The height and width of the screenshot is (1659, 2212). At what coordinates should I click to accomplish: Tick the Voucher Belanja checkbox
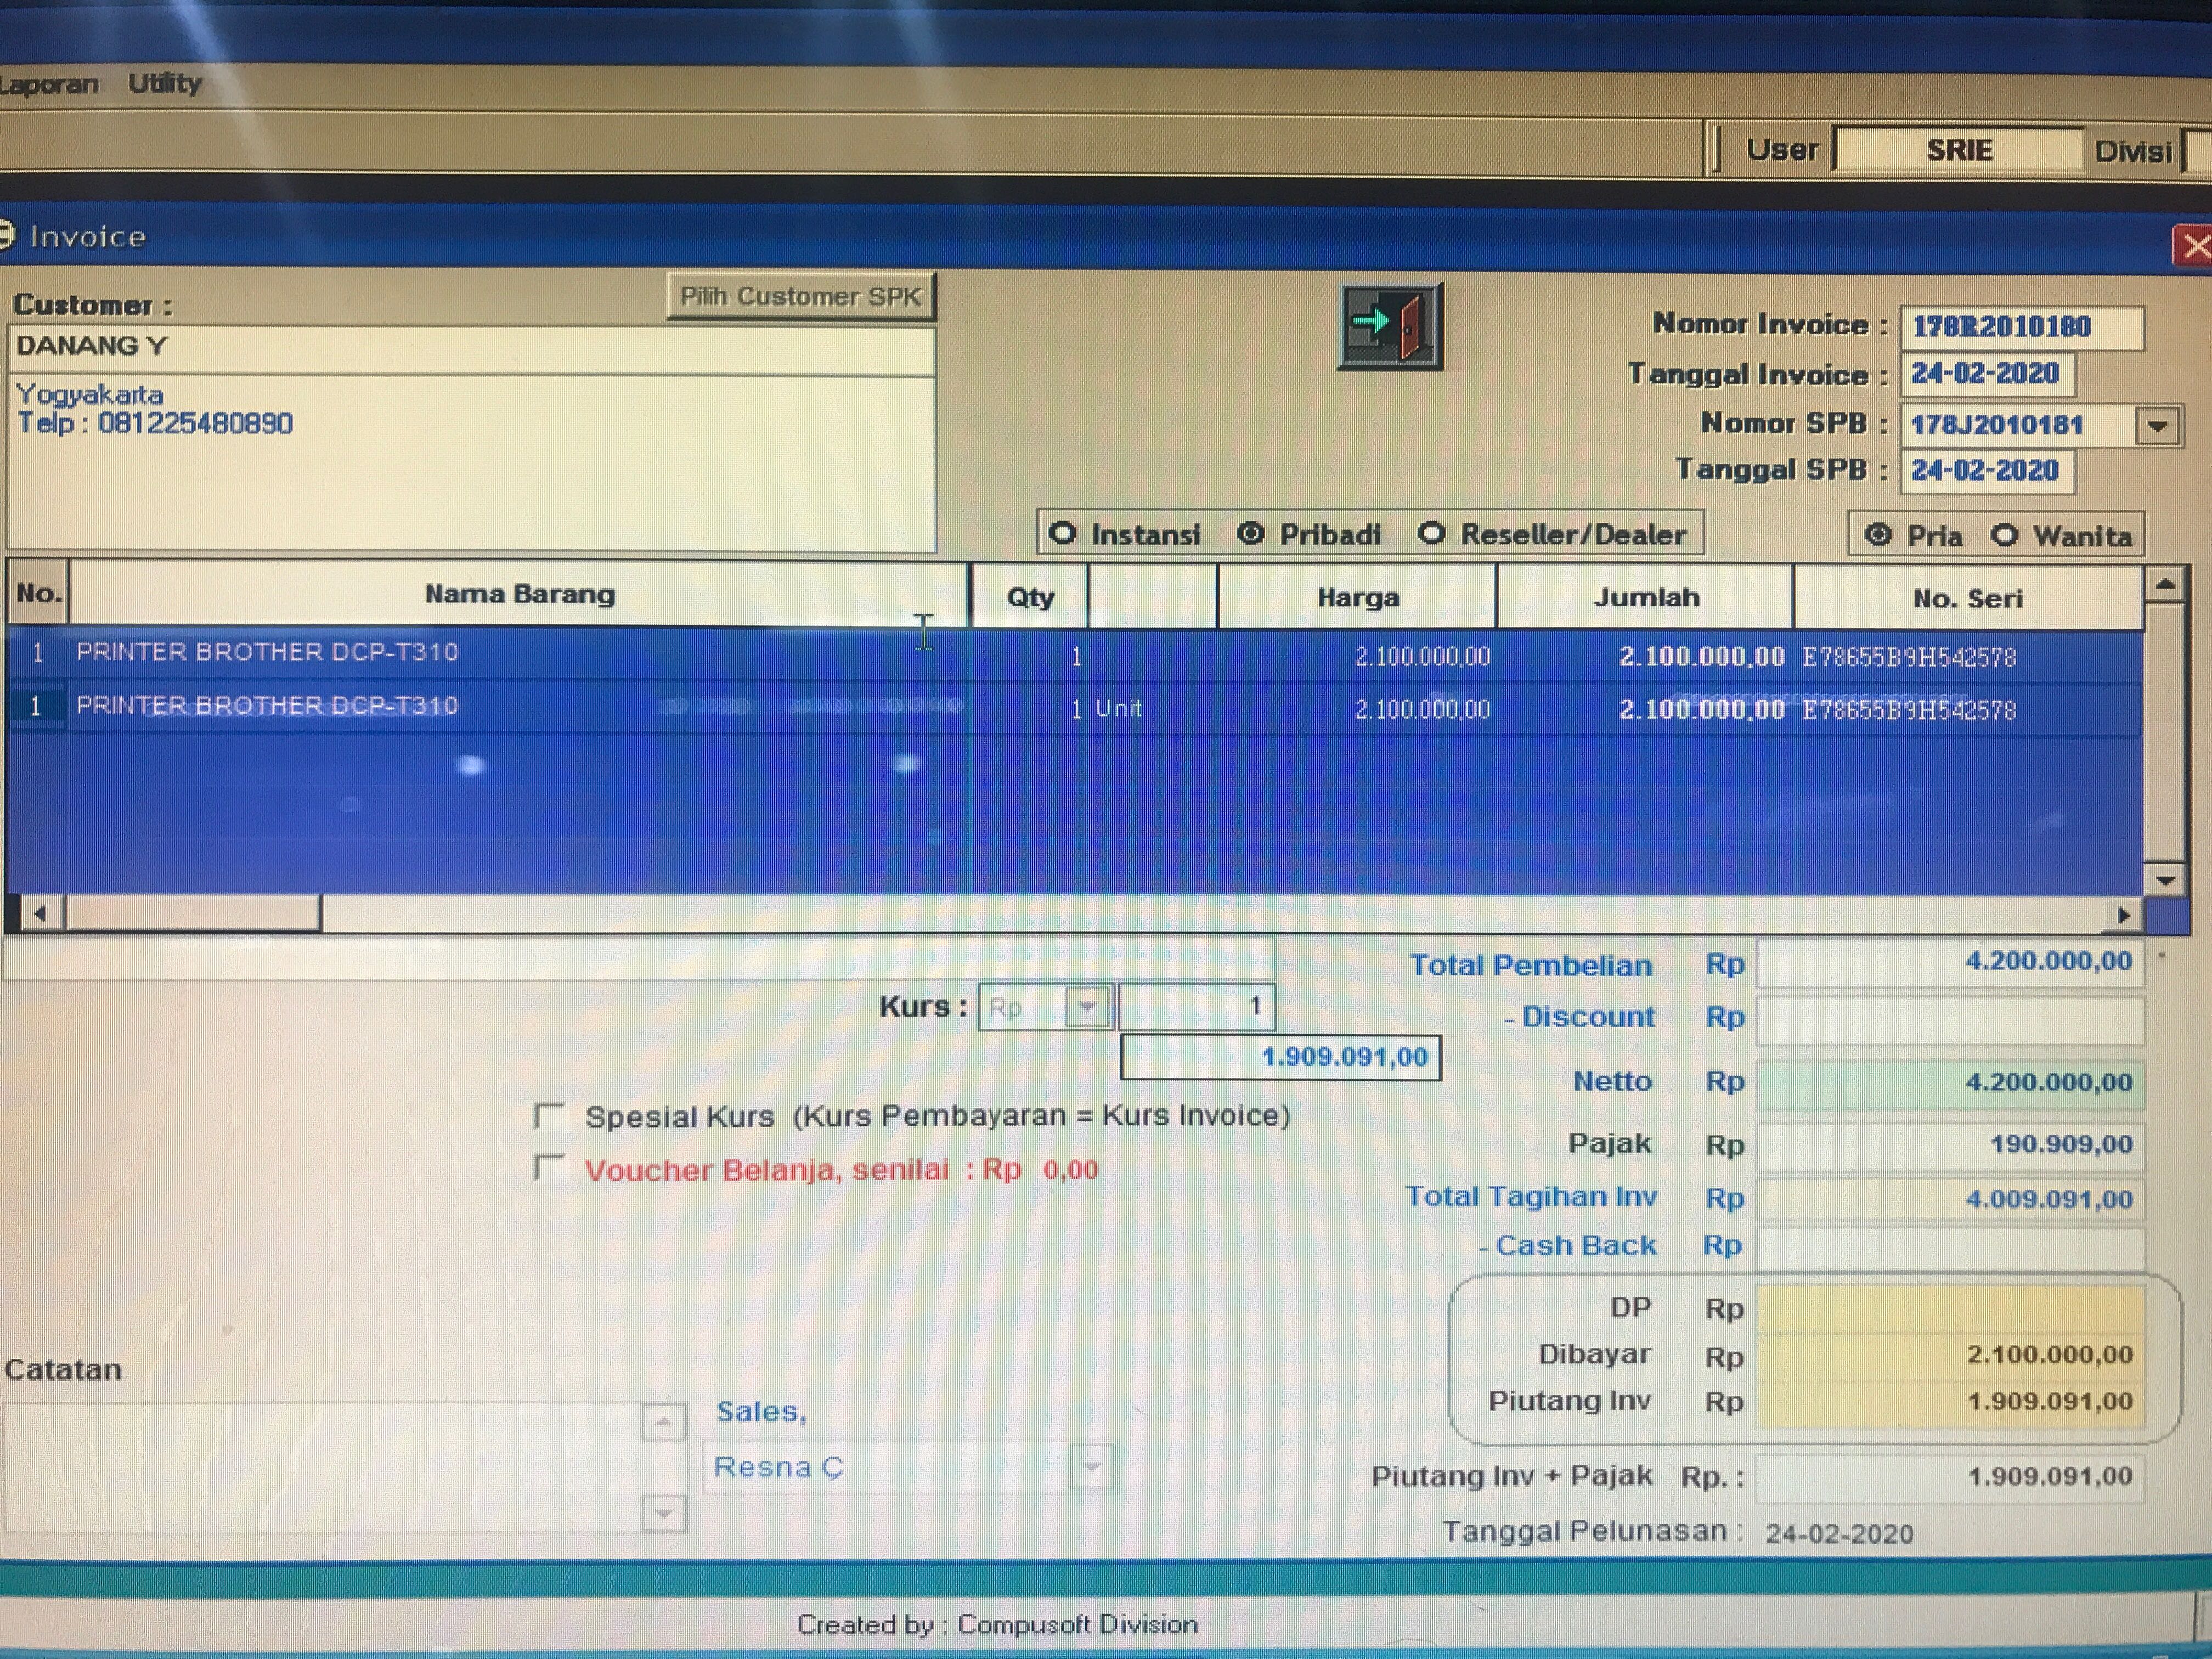point(549,1167)
